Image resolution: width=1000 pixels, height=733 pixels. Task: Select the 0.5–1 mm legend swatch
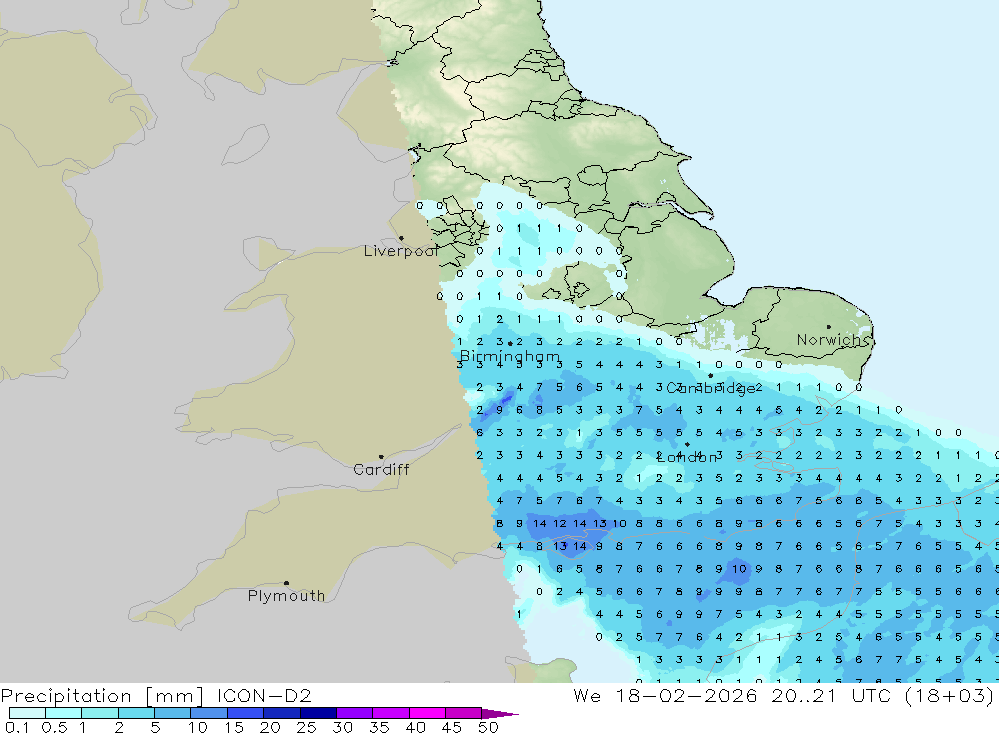(x=64, y=713)
